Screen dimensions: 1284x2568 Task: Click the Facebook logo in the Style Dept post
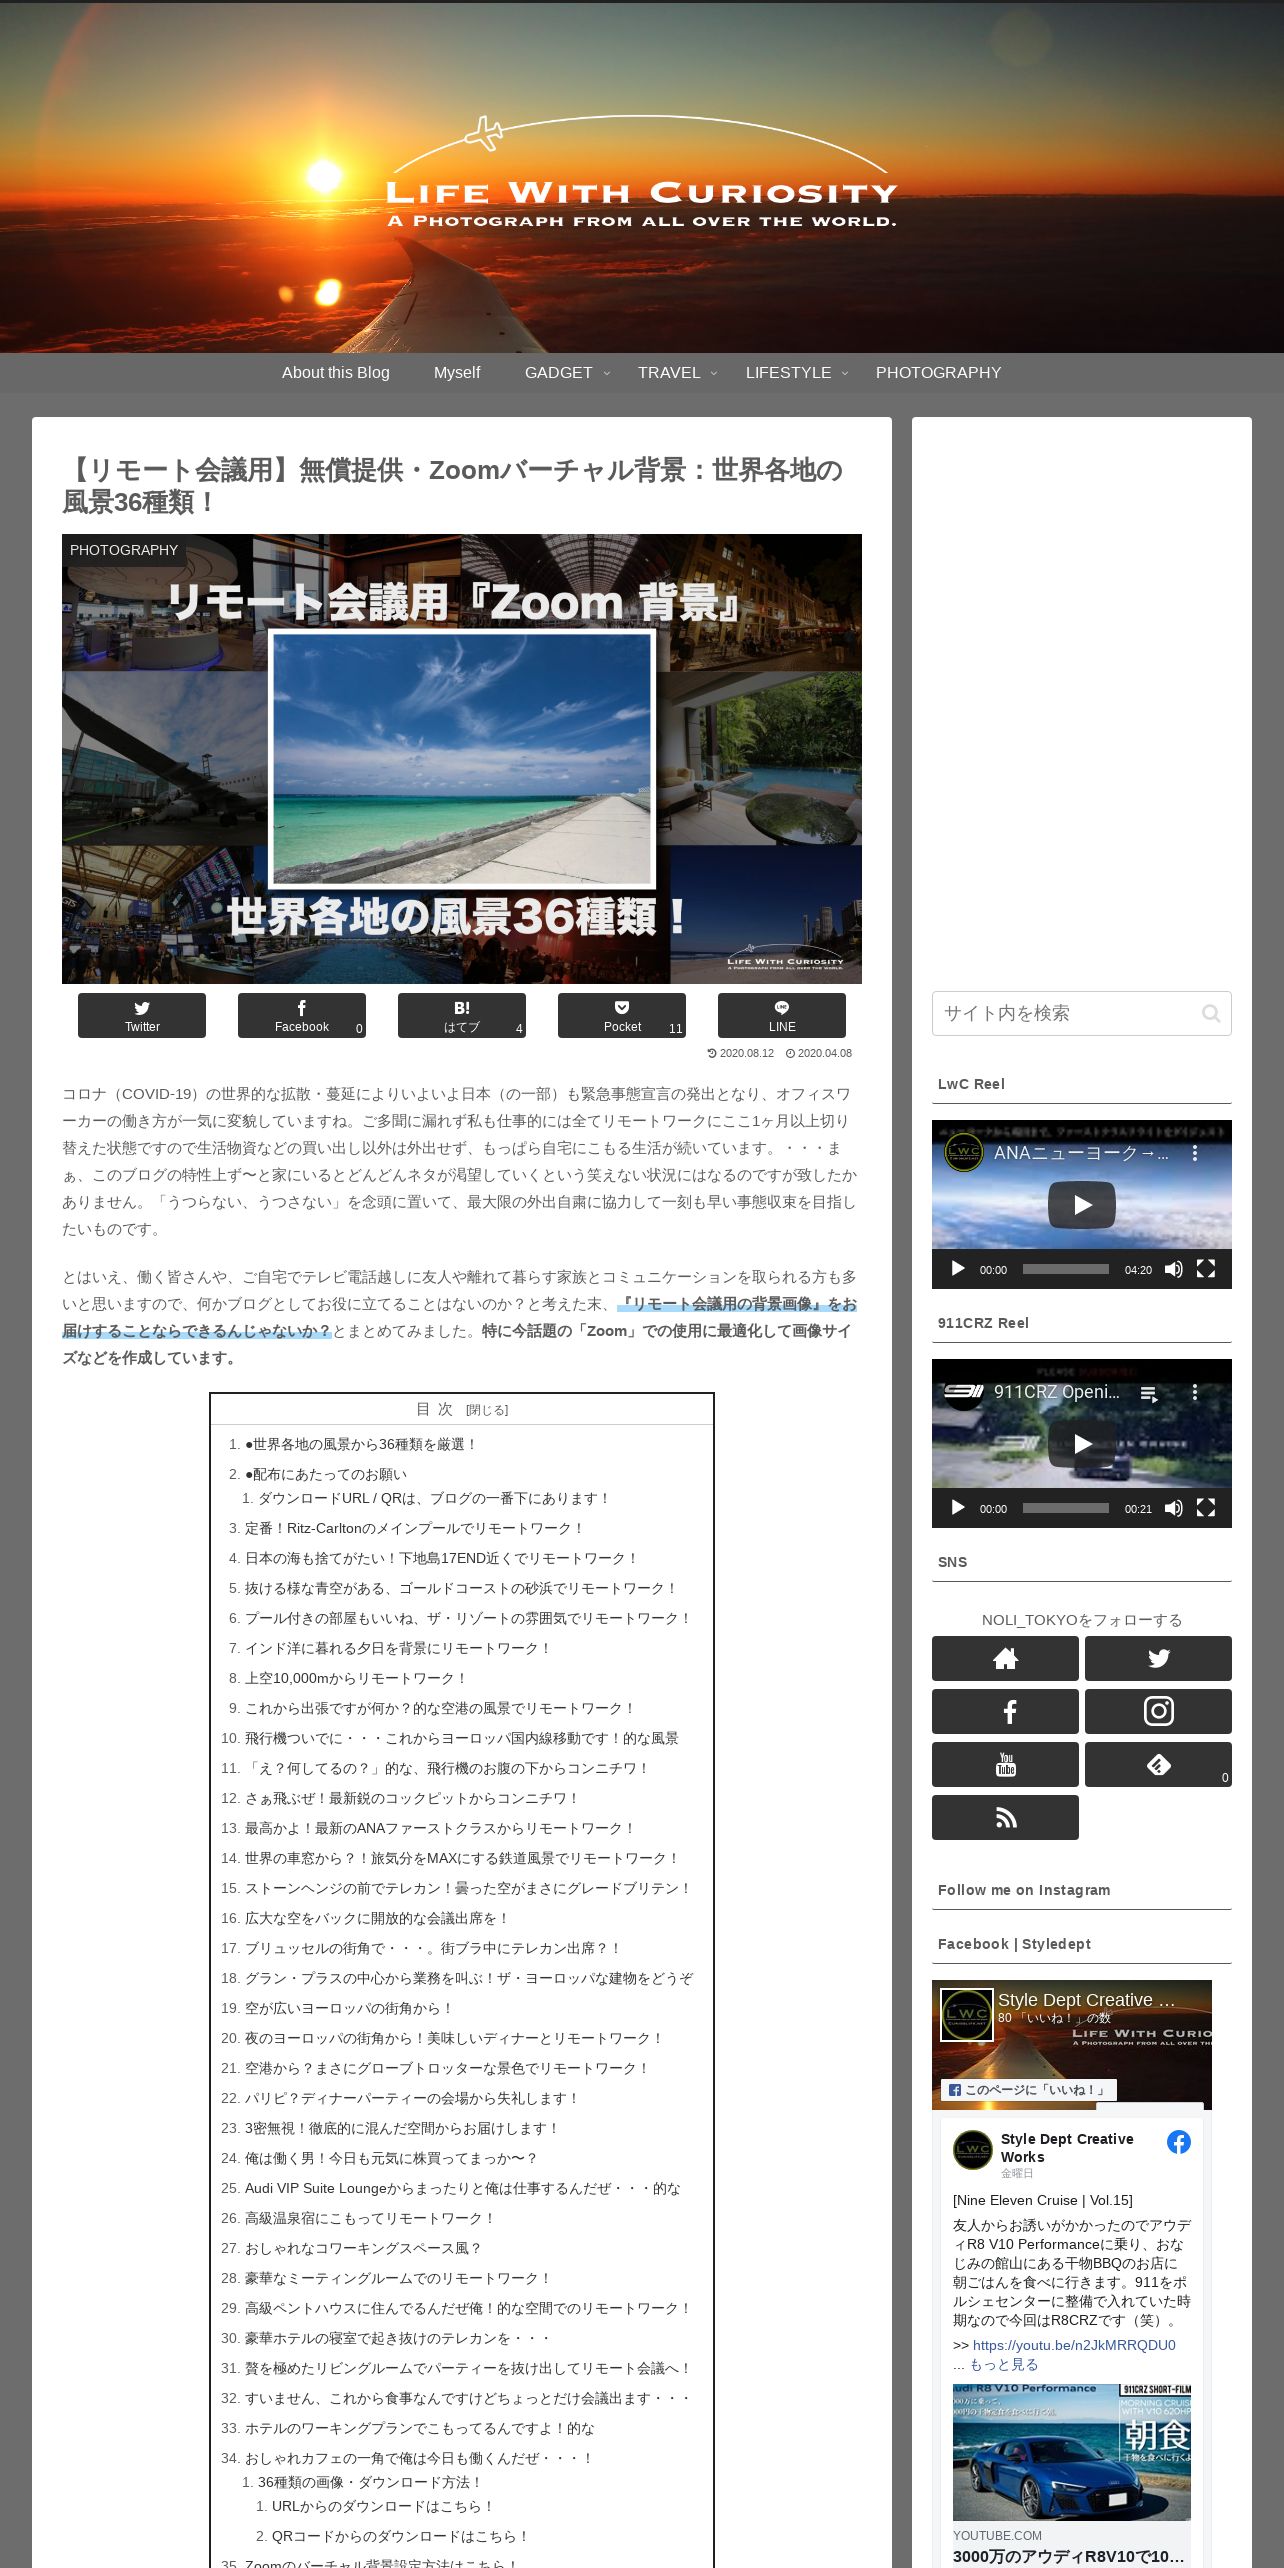[1179, 2143]
